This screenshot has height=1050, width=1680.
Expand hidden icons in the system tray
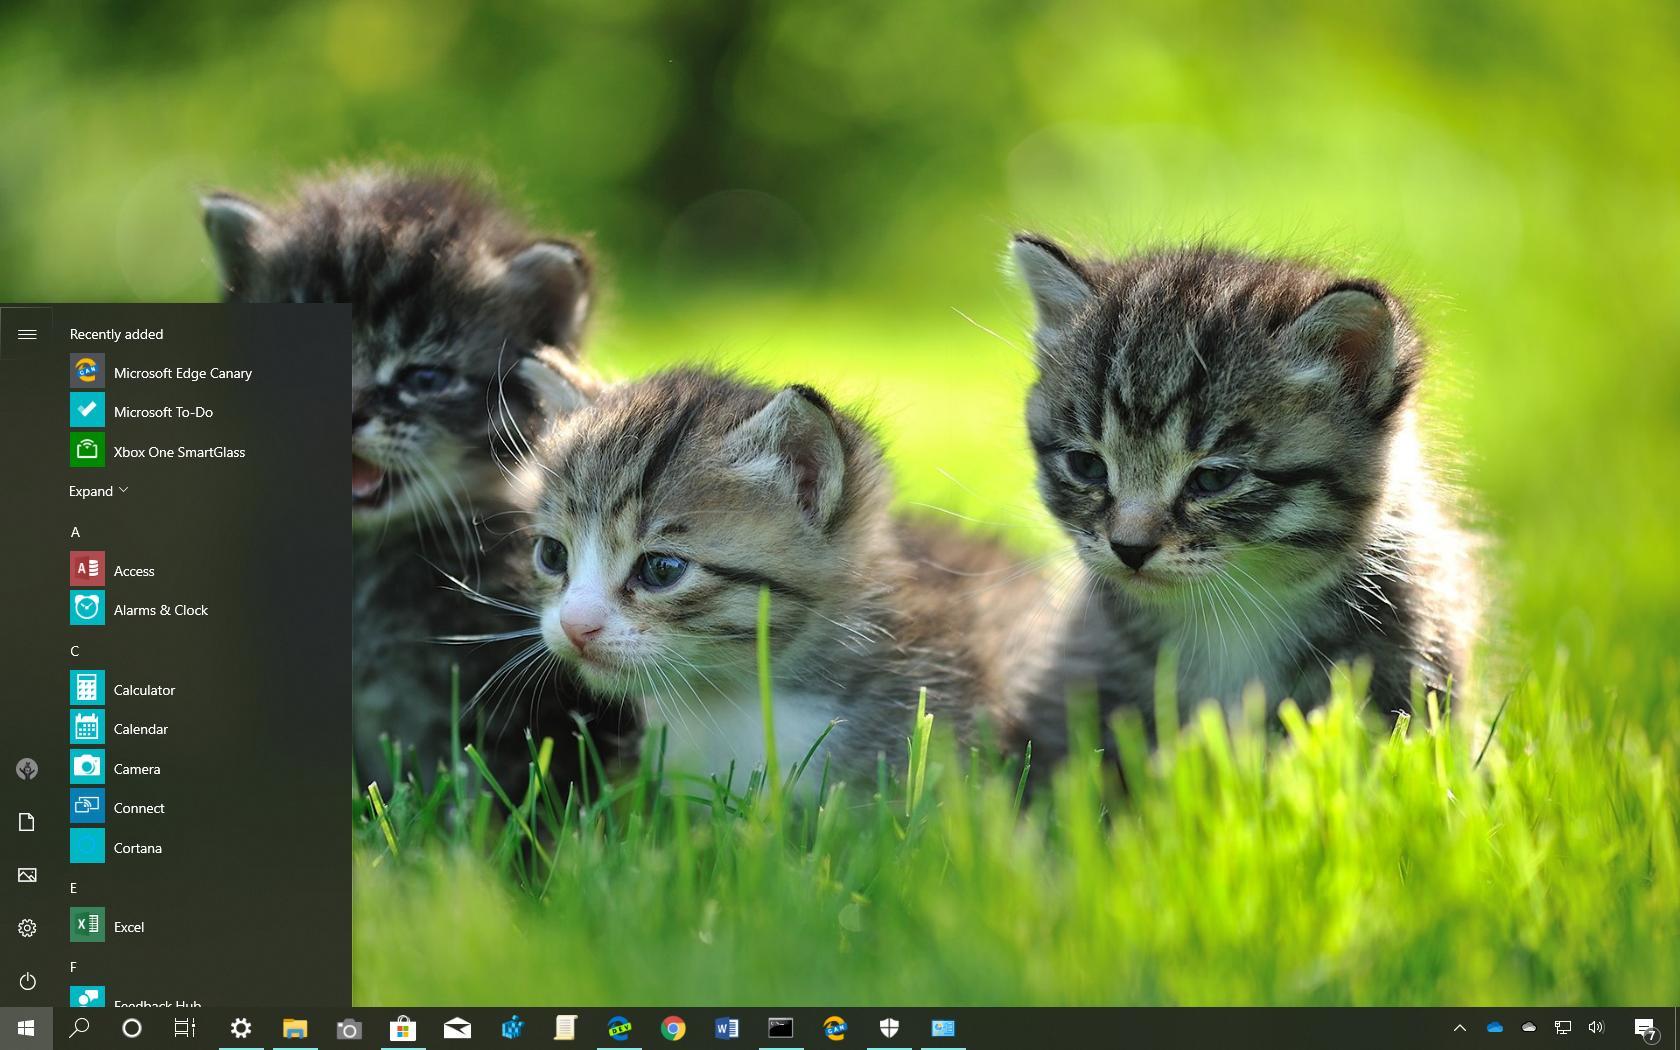(x=1460, y=1028)
